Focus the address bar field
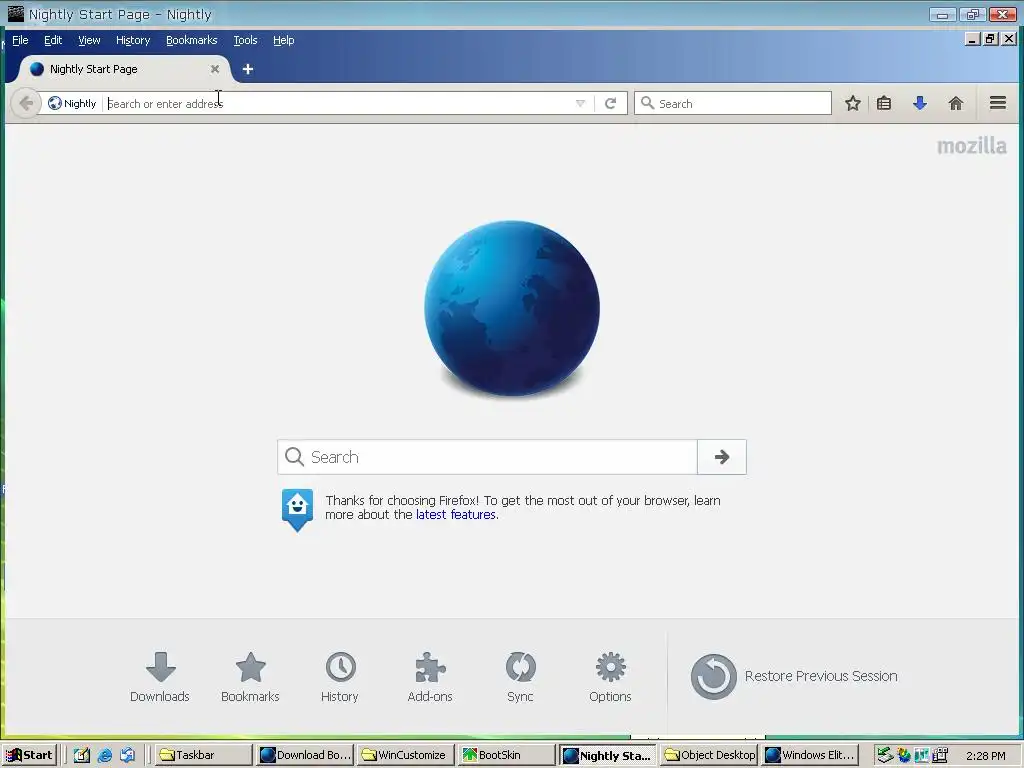The height and width of the screenshot is (768, 1024). point(340,103)
